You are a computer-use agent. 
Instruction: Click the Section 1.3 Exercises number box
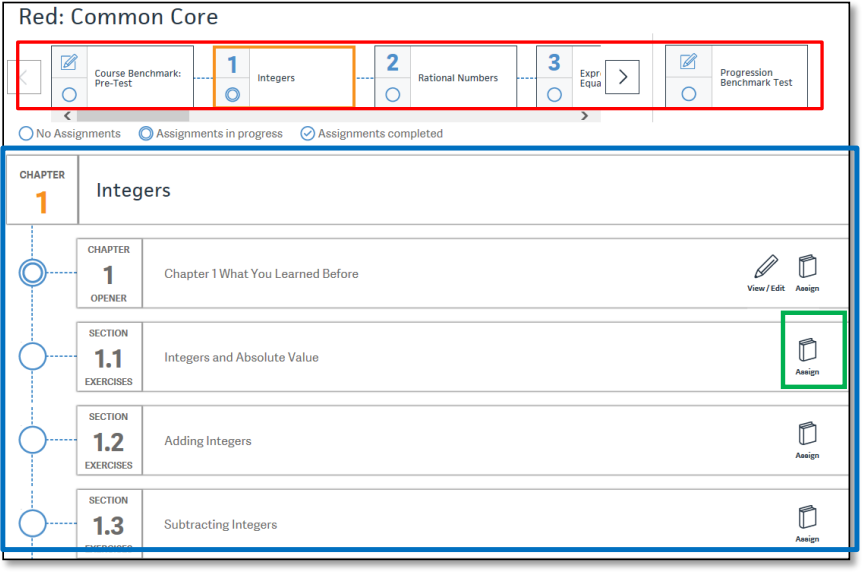pos(109,524)
